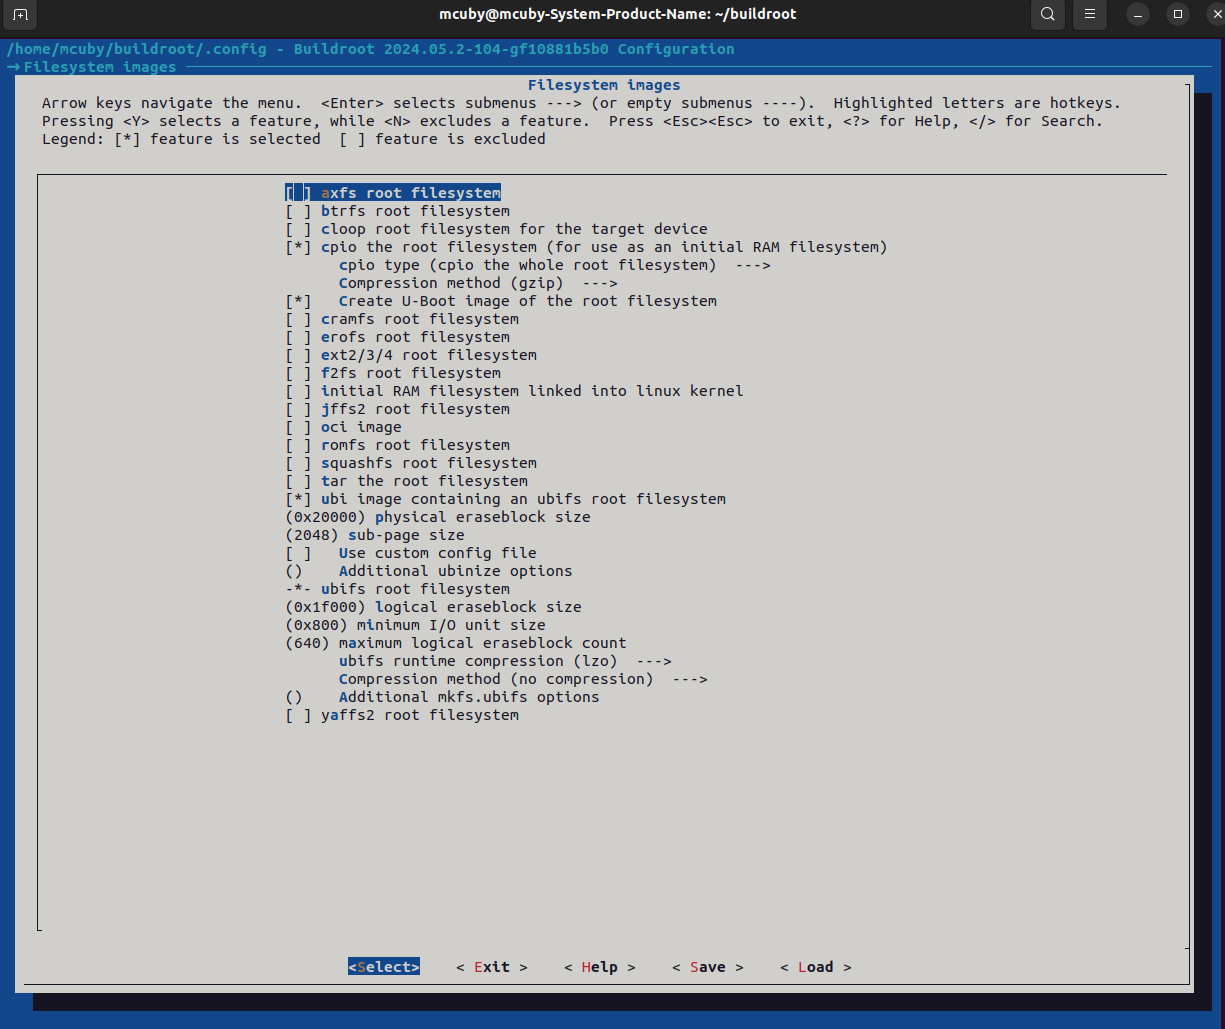This screenshot has width=1225, height=1029.
Task: Select minimum I/O unit size (0x800)
Action: [415, 625]
